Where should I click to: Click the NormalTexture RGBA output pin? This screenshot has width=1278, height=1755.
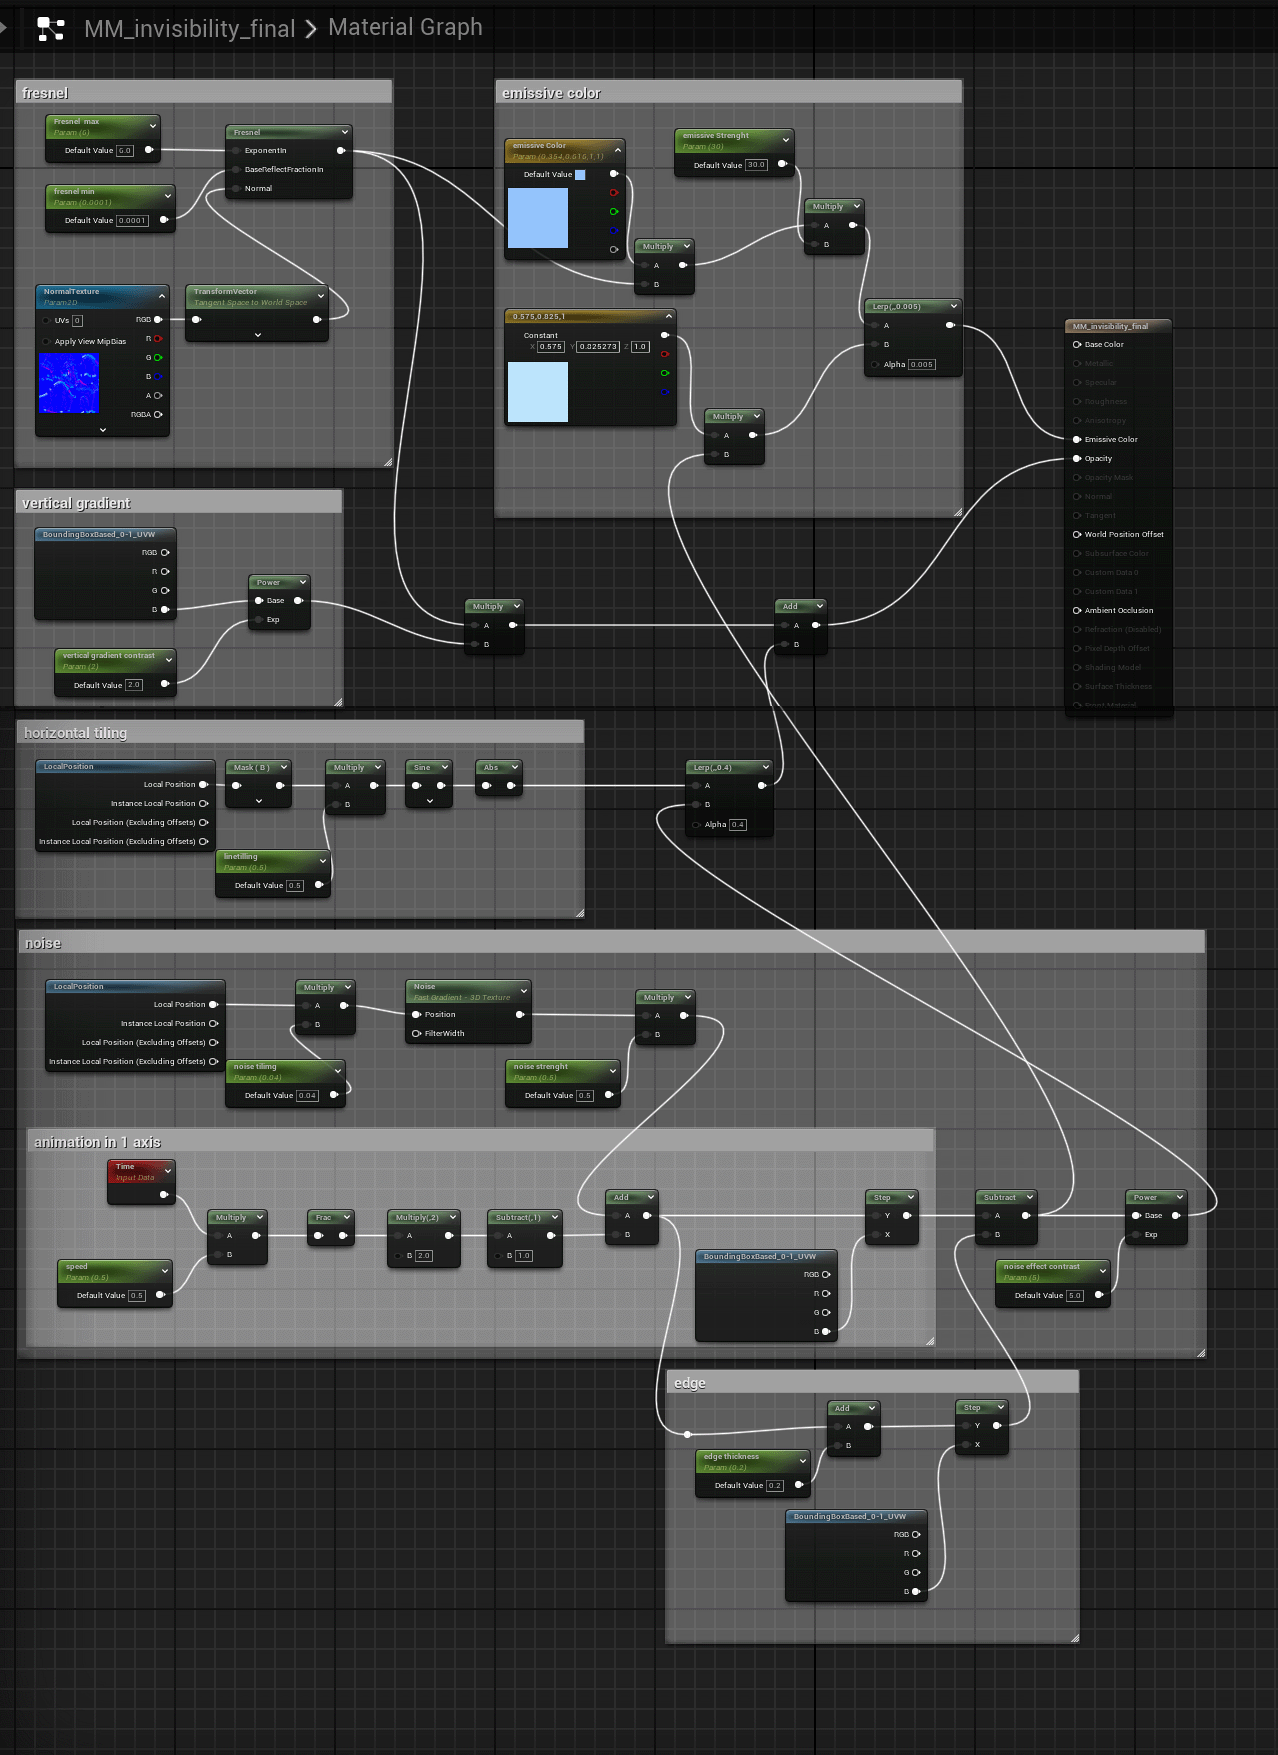pyautogui.click(x=157, y=415)
